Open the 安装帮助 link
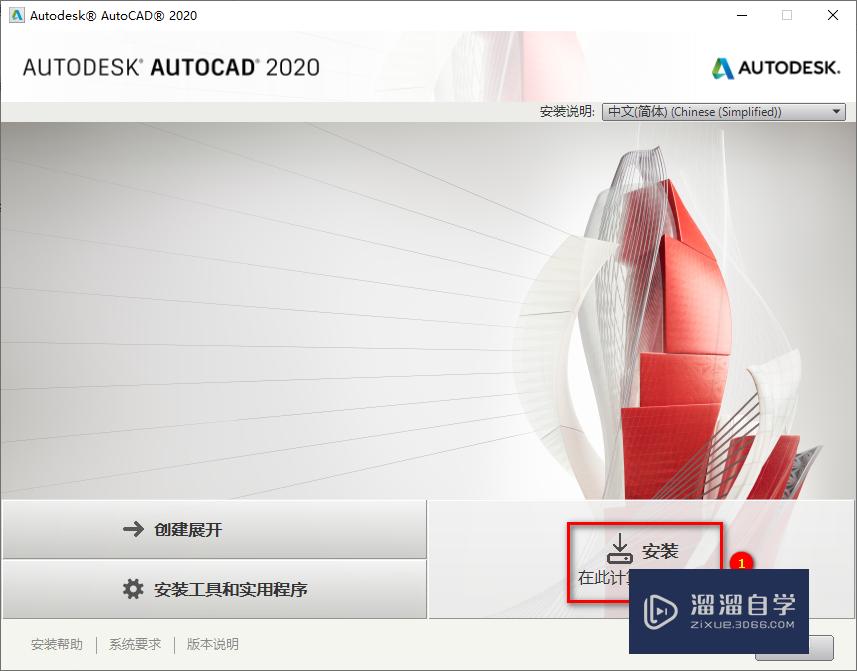This screenshot has height=671, width=857. tap(57, 644)
